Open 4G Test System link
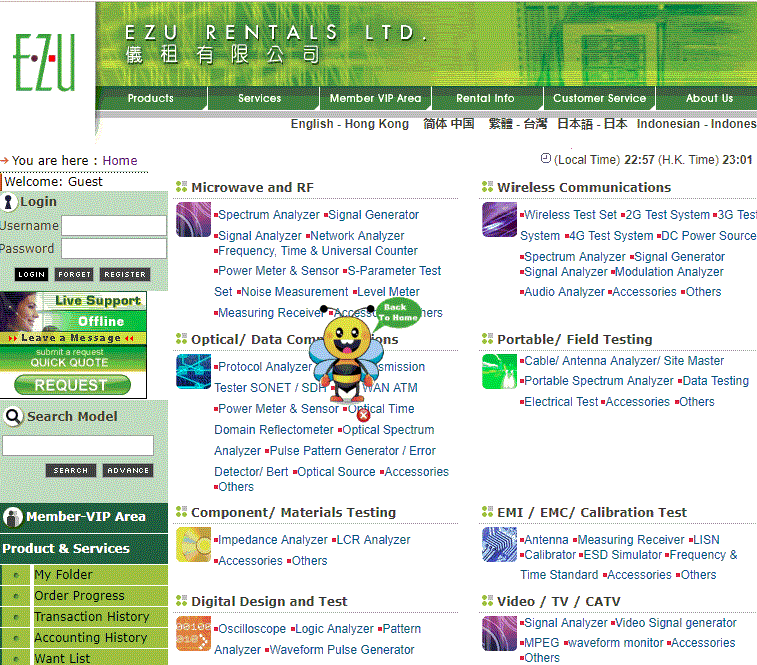Screen dimensions: 757x665 (611, 236)
